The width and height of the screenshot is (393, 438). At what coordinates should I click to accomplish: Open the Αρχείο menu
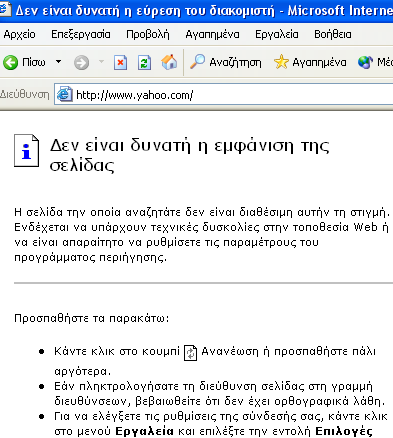[x=19, y=34]
